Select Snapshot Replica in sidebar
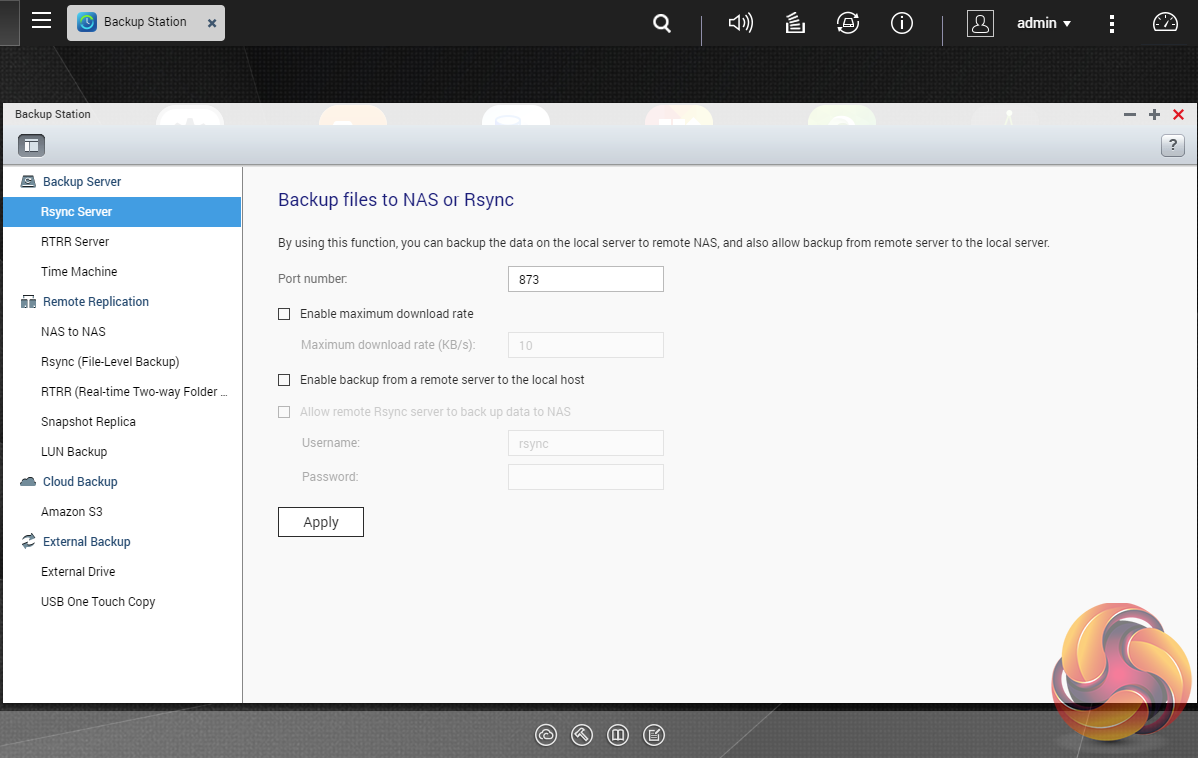This screenshot has height=760, width=1198. (x=88, y=422)
